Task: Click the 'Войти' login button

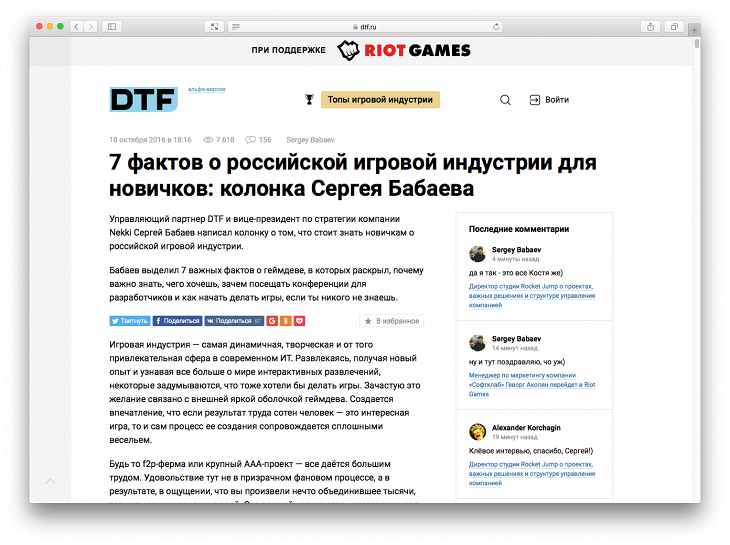Action: coord(549,100)
